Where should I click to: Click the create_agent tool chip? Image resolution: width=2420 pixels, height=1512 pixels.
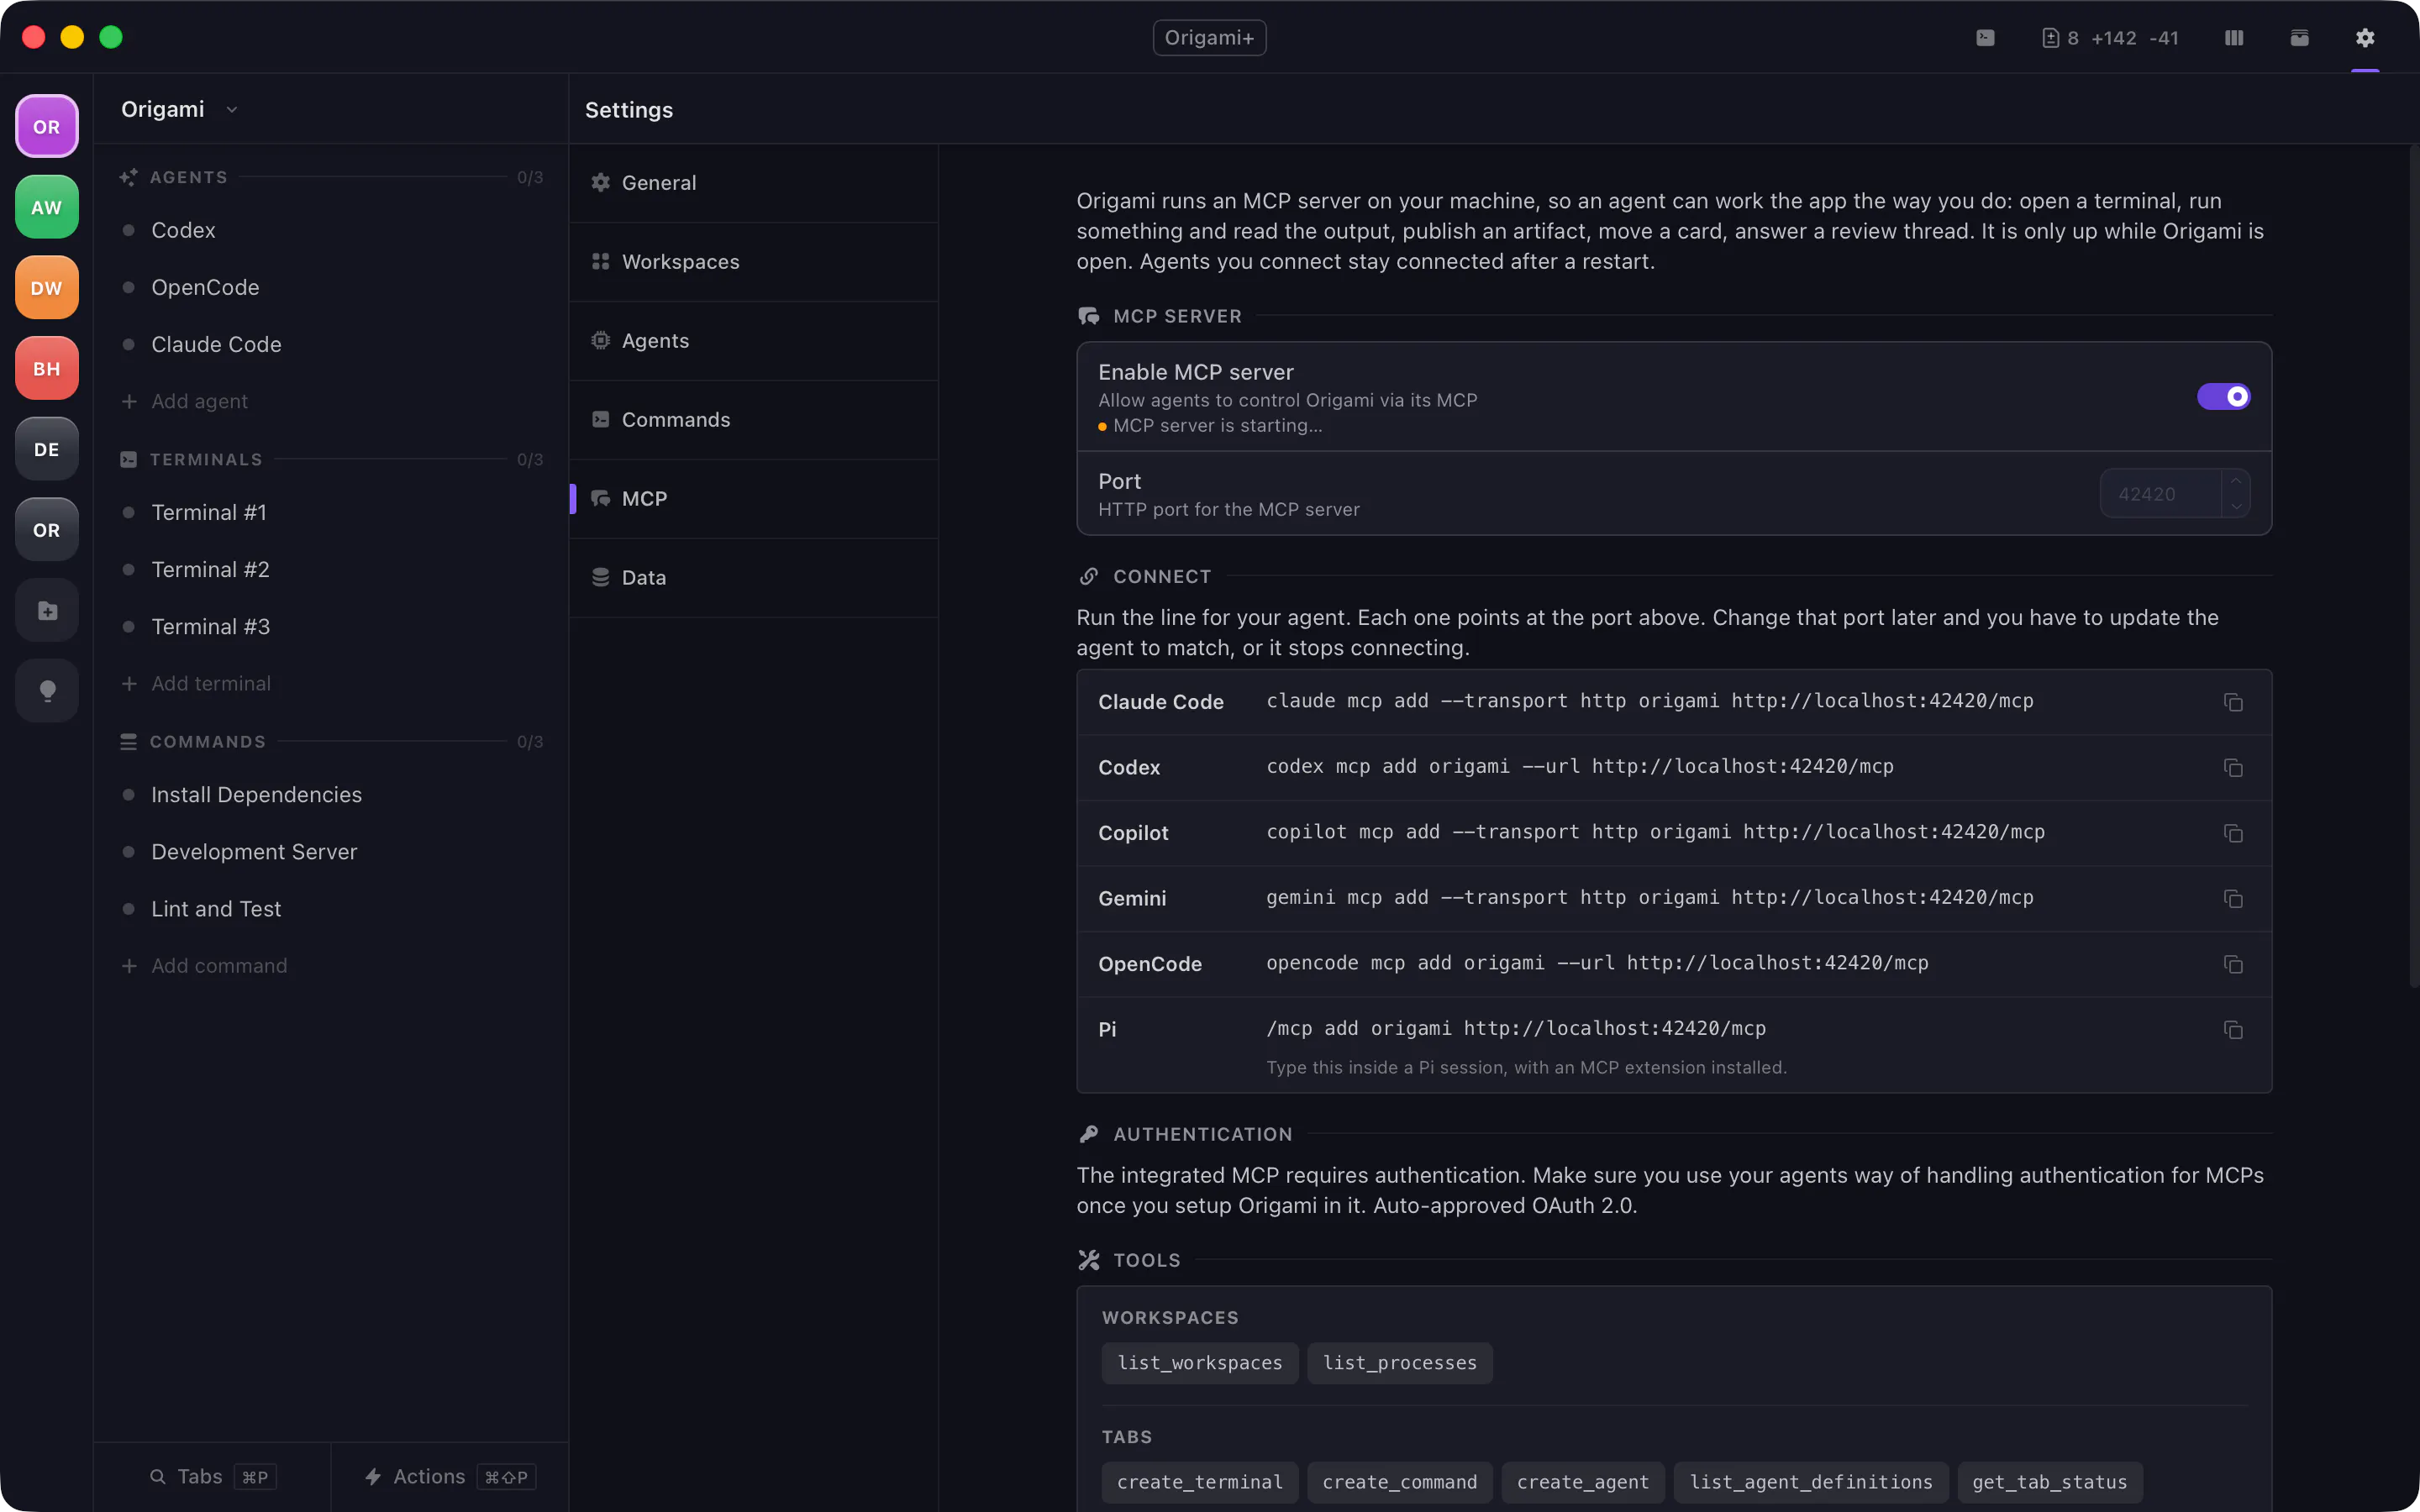pyautogui.click(x=1583, y=1482)
